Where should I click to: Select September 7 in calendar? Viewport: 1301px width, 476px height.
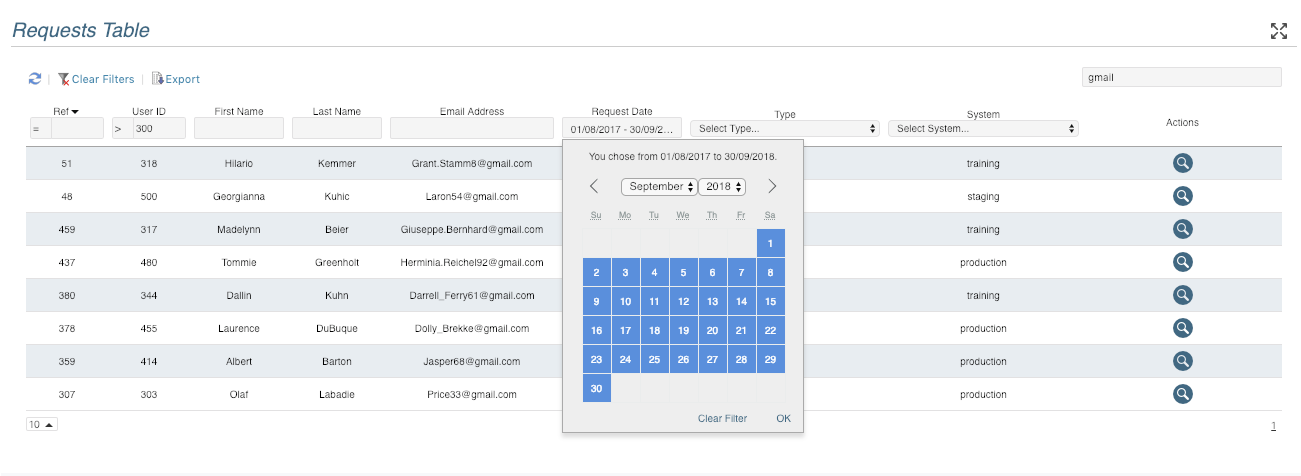click(742, 272)
